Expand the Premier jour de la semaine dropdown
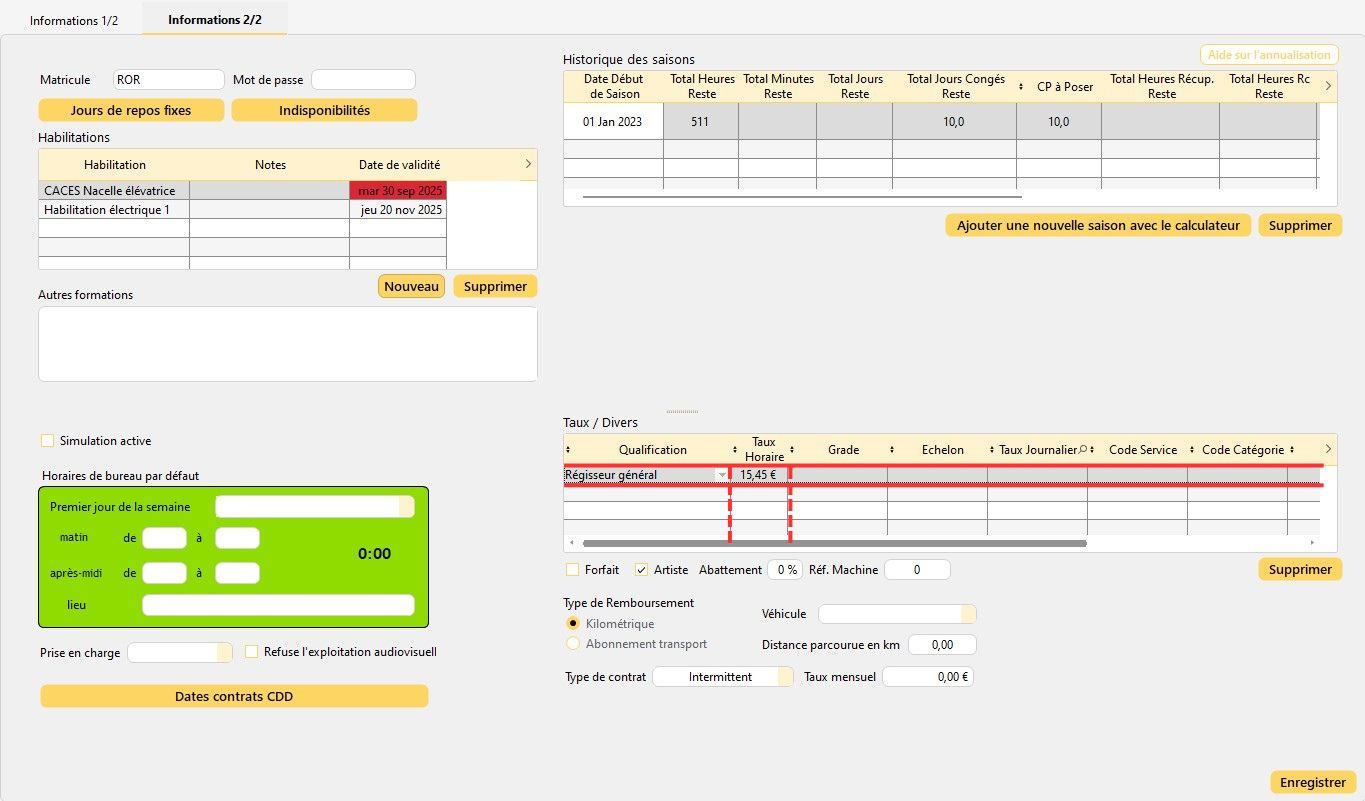 pyautogui.click(x=406, y=507)
